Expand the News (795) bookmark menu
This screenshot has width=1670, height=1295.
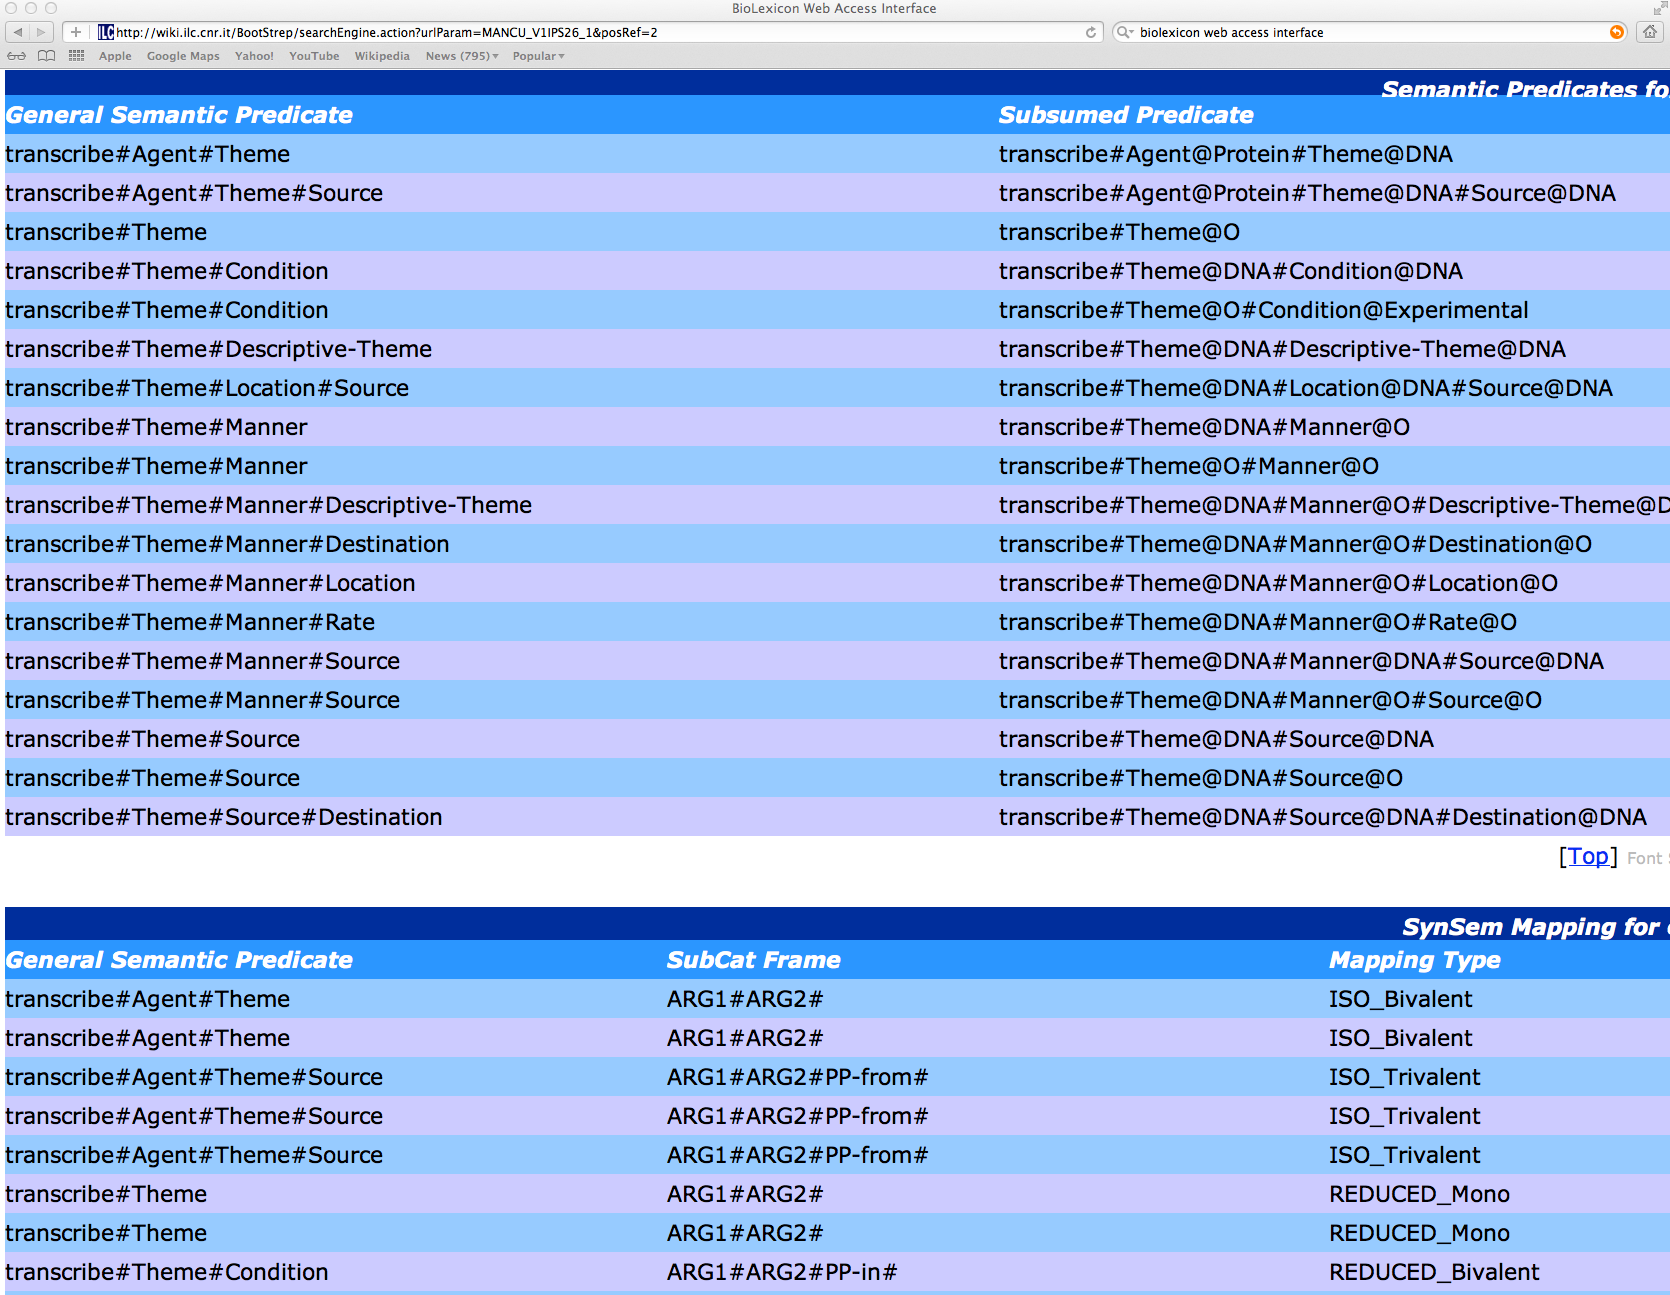click(461, 56)
